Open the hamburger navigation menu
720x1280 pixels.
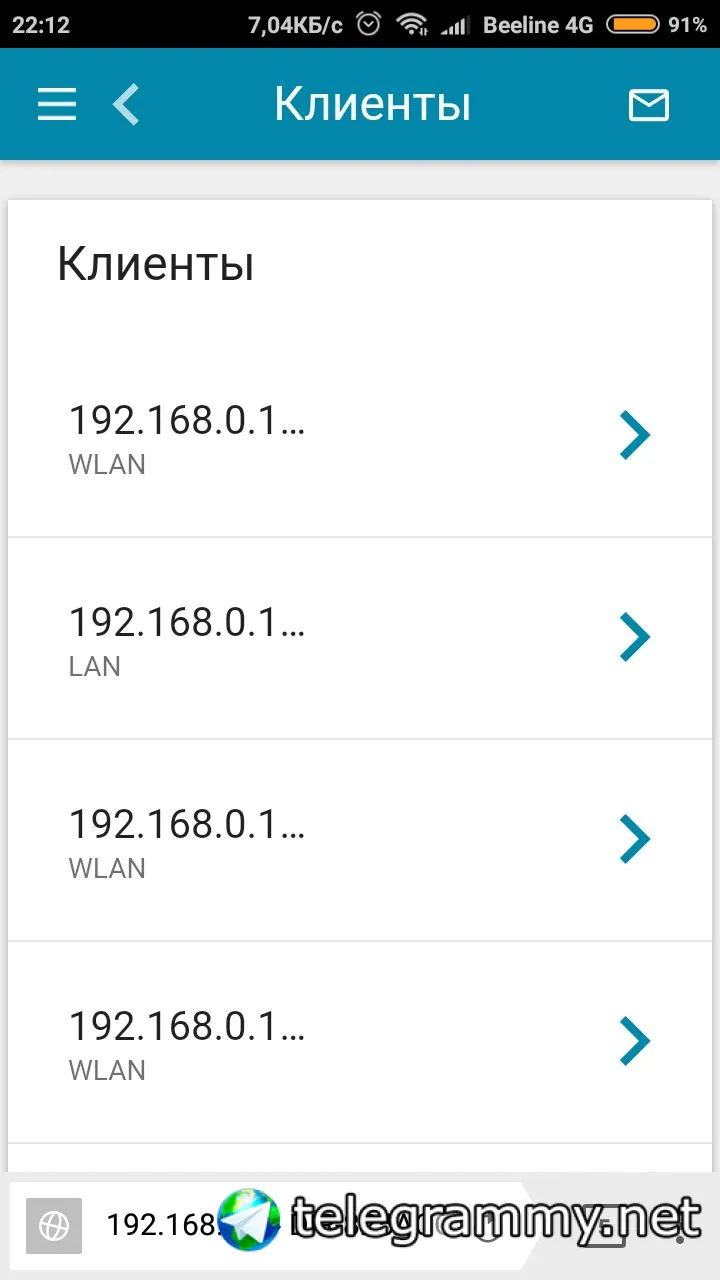point(57,105)
